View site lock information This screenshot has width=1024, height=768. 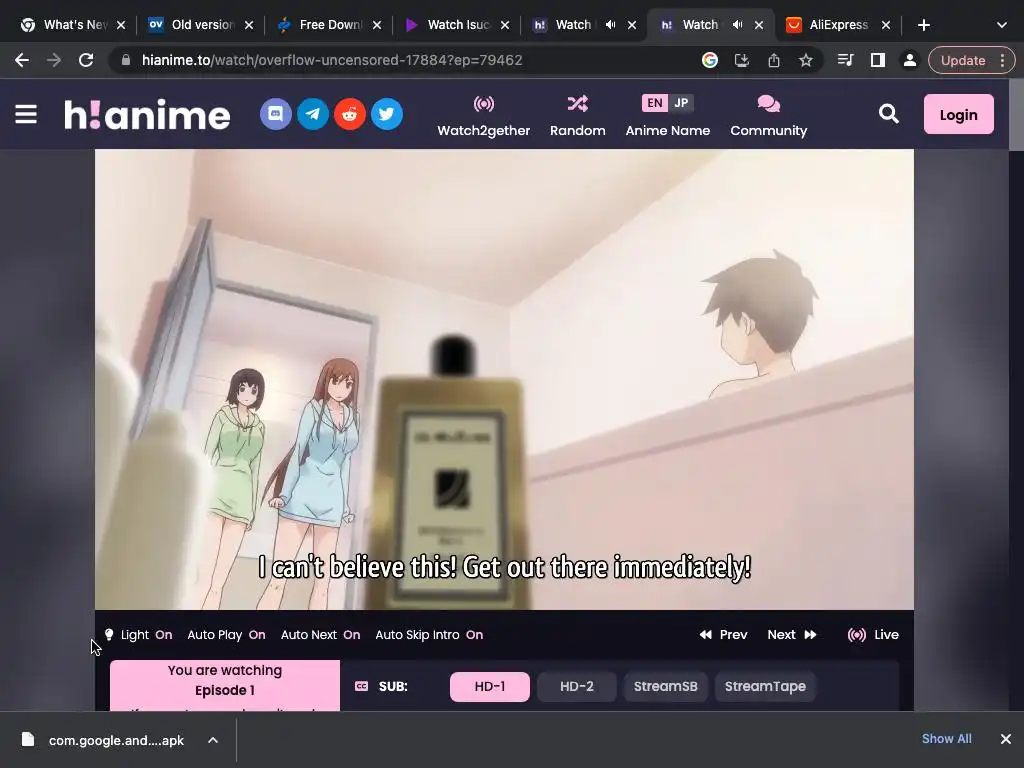126,60
